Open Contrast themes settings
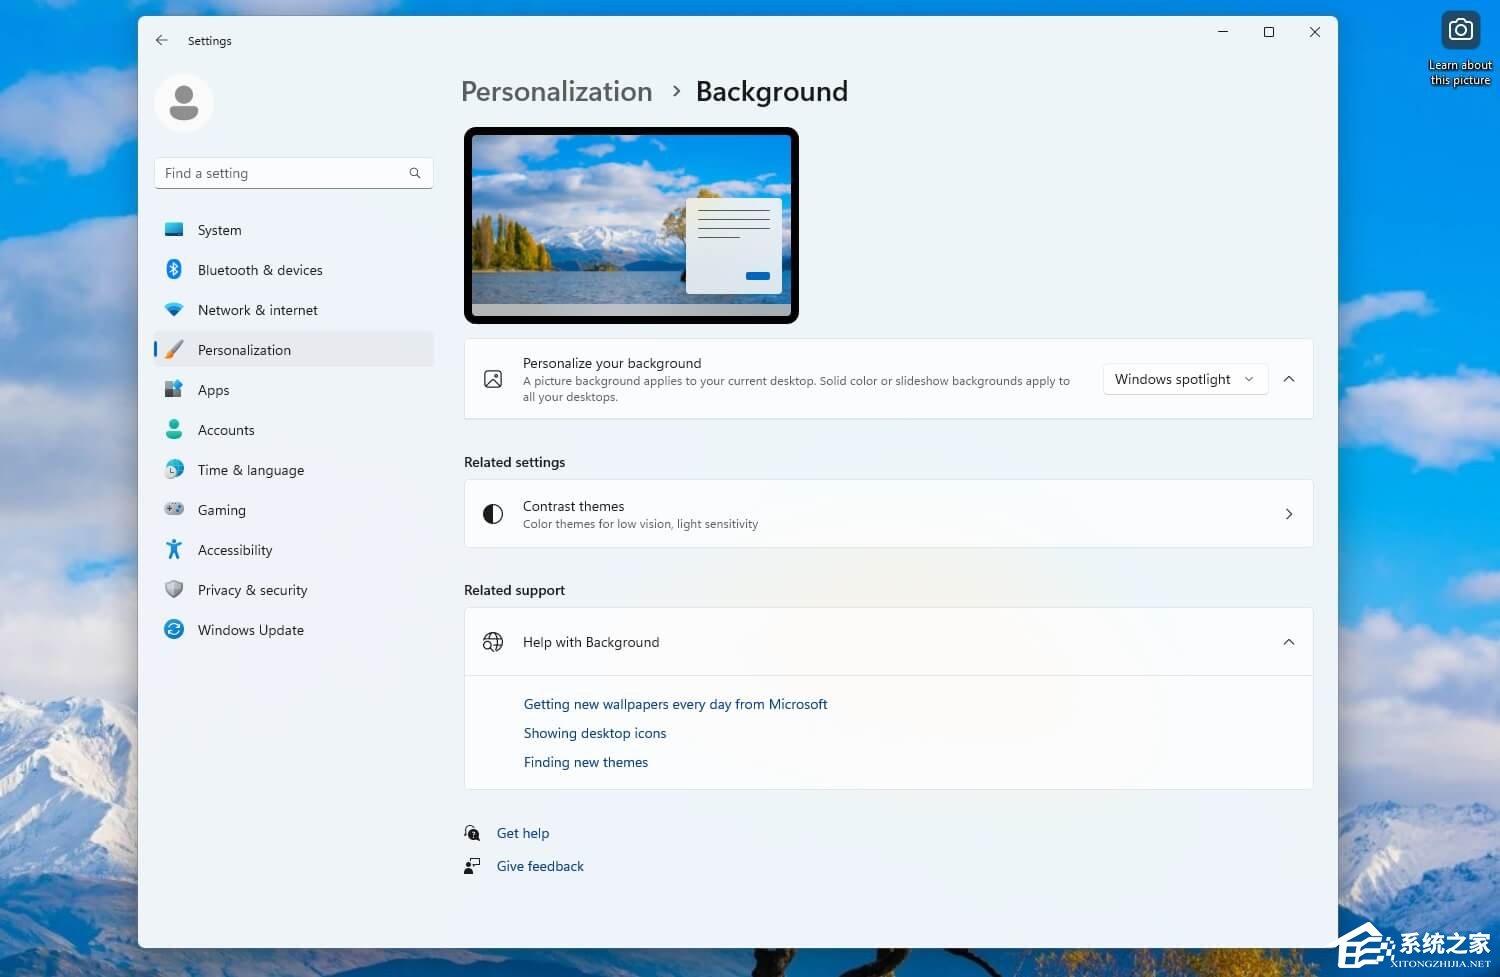The image size is (1500, 977). tap(888, 514)
